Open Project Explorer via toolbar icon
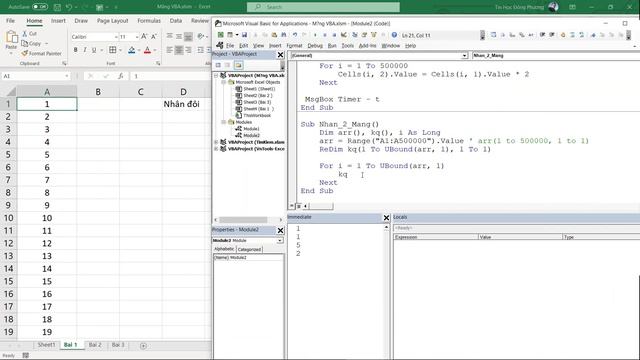This screenshot has width=640, height=360. pos(355,35)
